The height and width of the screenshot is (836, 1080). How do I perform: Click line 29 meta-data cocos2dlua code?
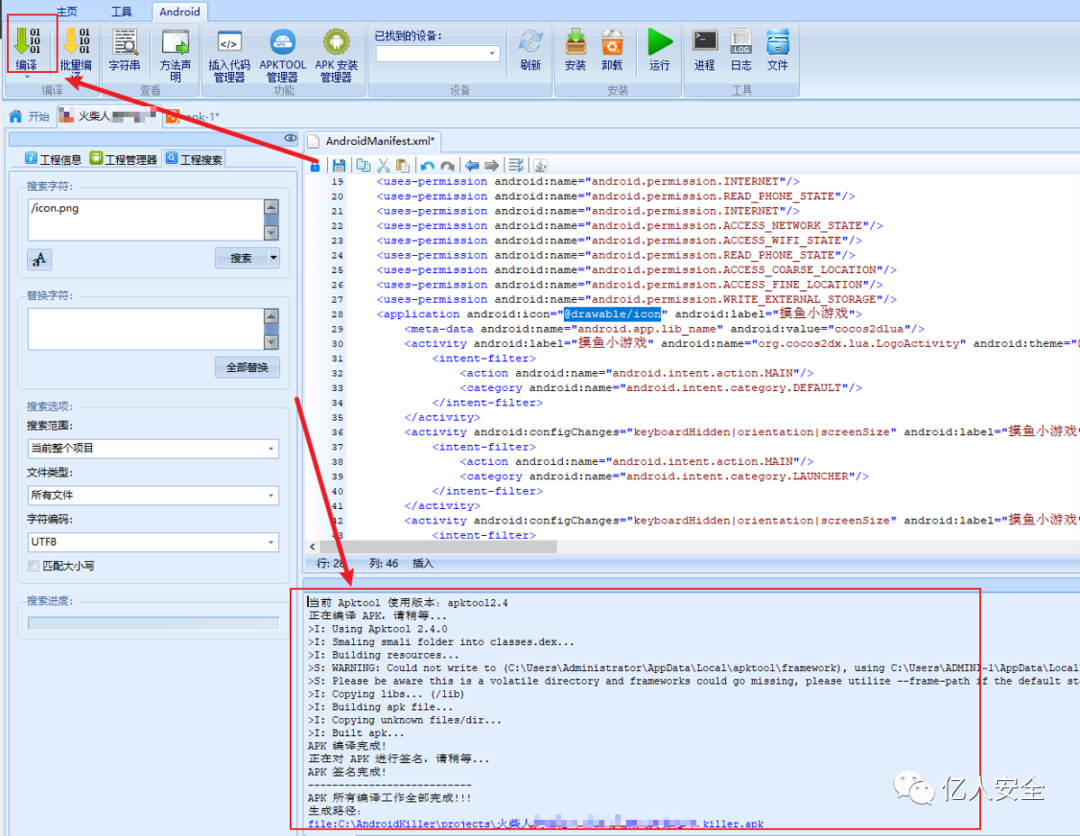pos(664,329)
